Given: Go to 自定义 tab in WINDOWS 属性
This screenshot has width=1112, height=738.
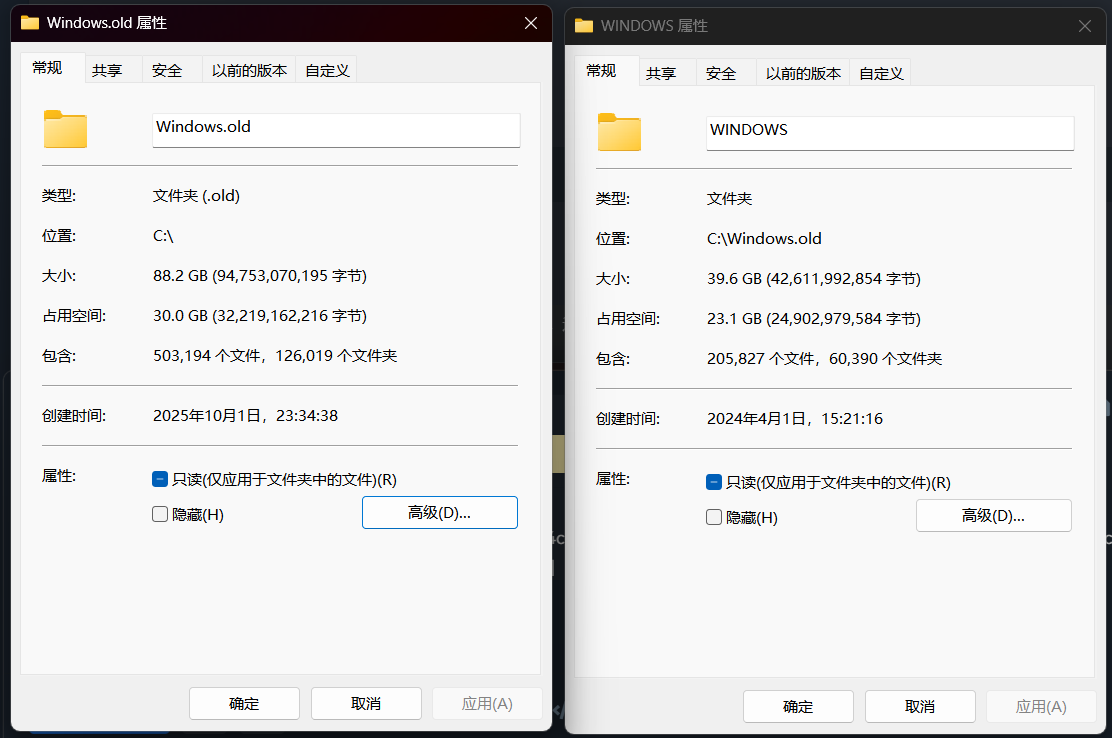Looking at the screenshot, I should pyautogui.click(x=881, y=73).
